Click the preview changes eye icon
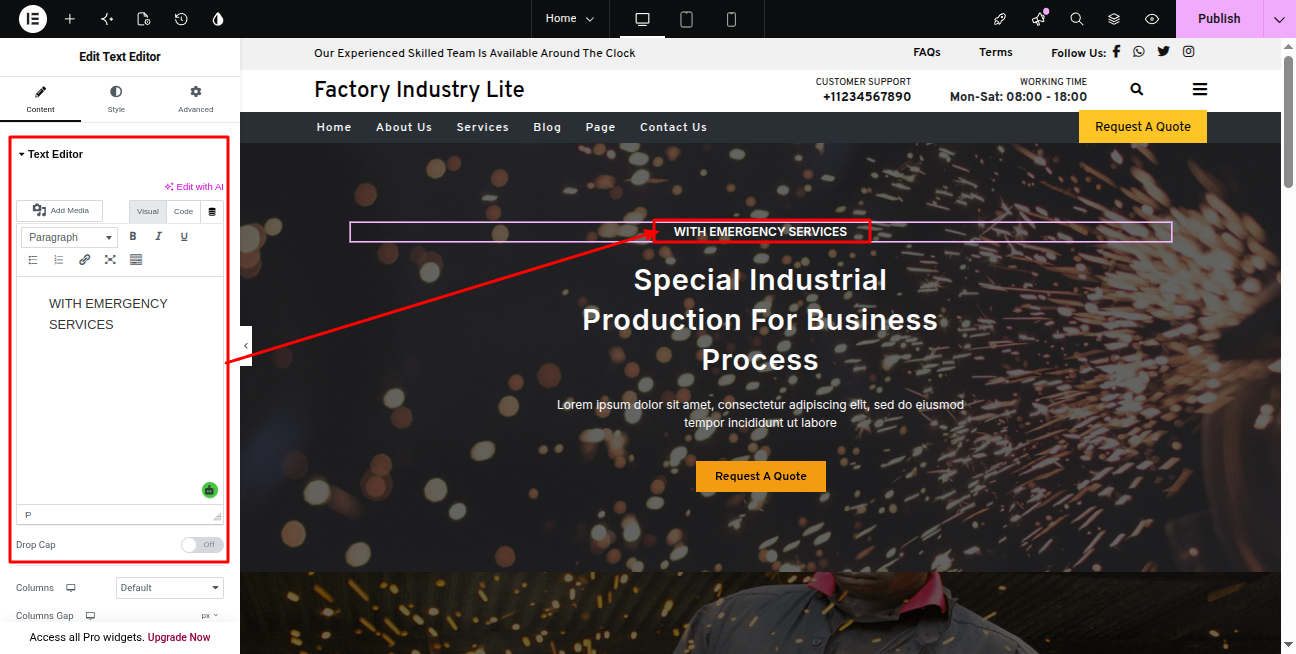This screenshot has height=654, width=1296. coord(1152,19)
